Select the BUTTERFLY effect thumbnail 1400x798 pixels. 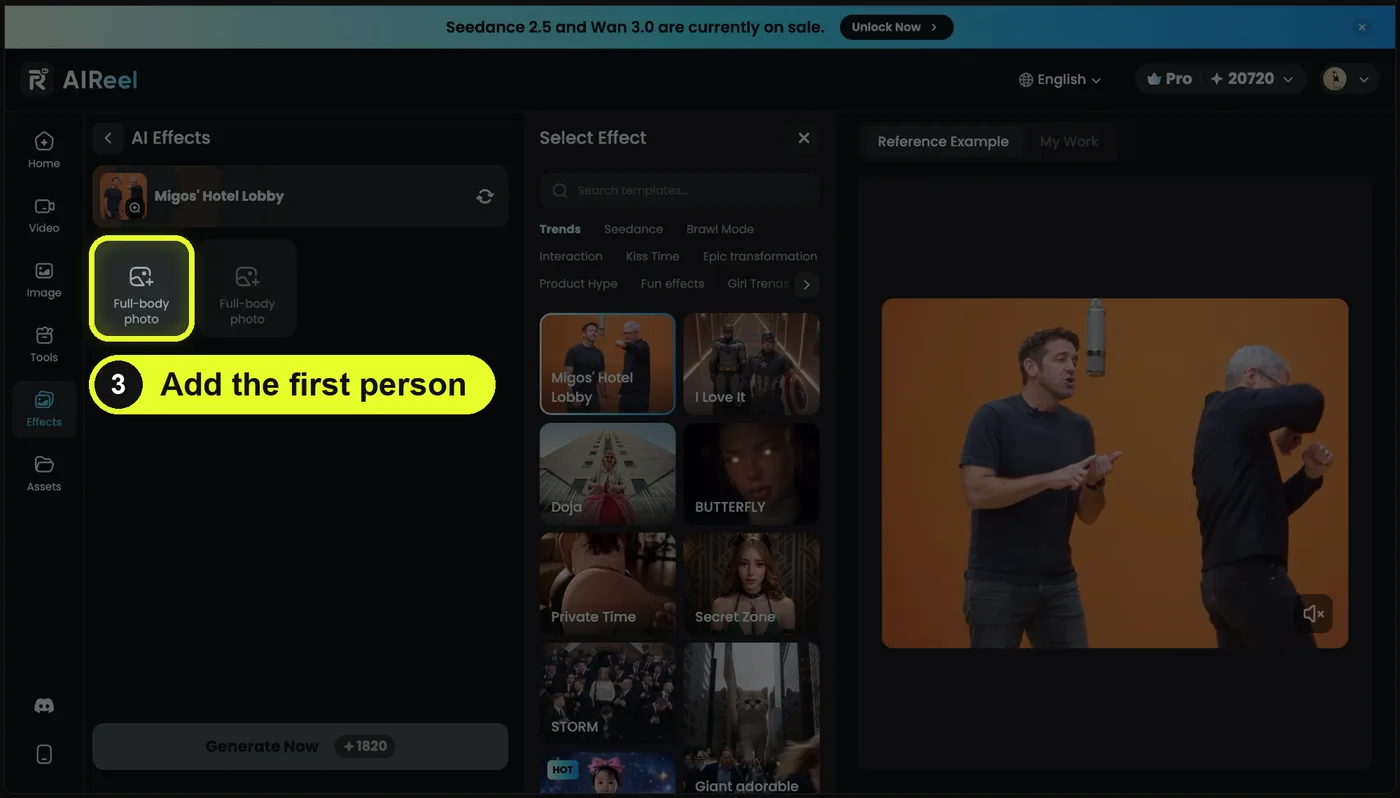click(751, 474)
